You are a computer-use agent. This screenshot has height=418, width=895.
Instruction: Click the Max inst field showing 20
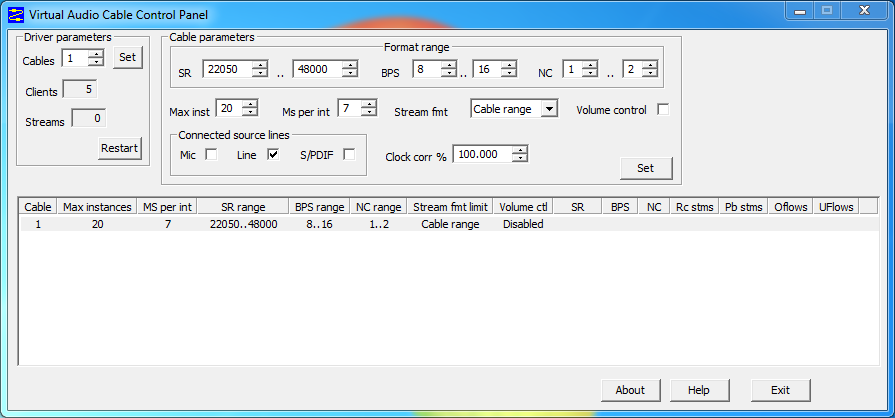pos(229,108)
